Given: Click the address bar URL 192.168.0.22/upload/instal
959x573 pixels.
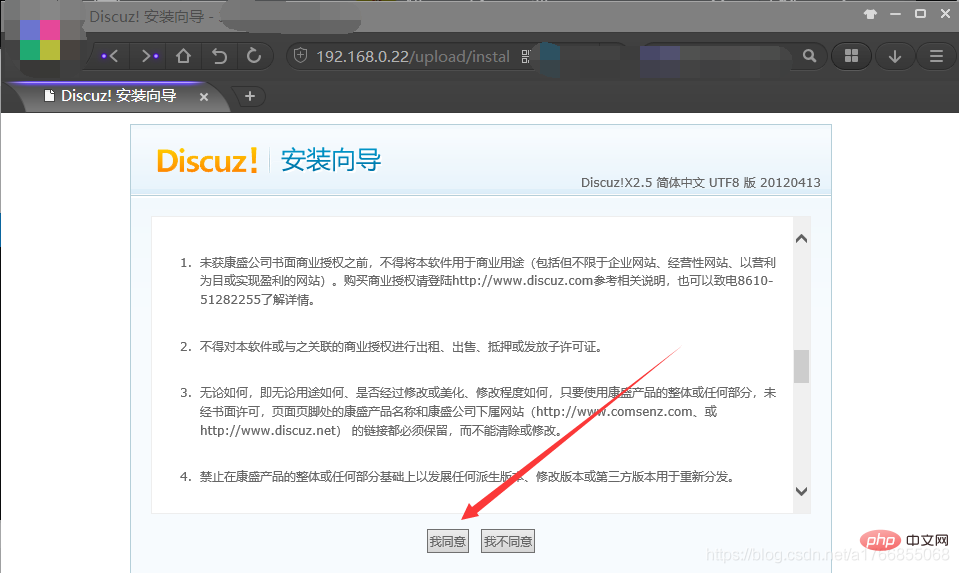Looking at the screenshot, I should 413,56.
